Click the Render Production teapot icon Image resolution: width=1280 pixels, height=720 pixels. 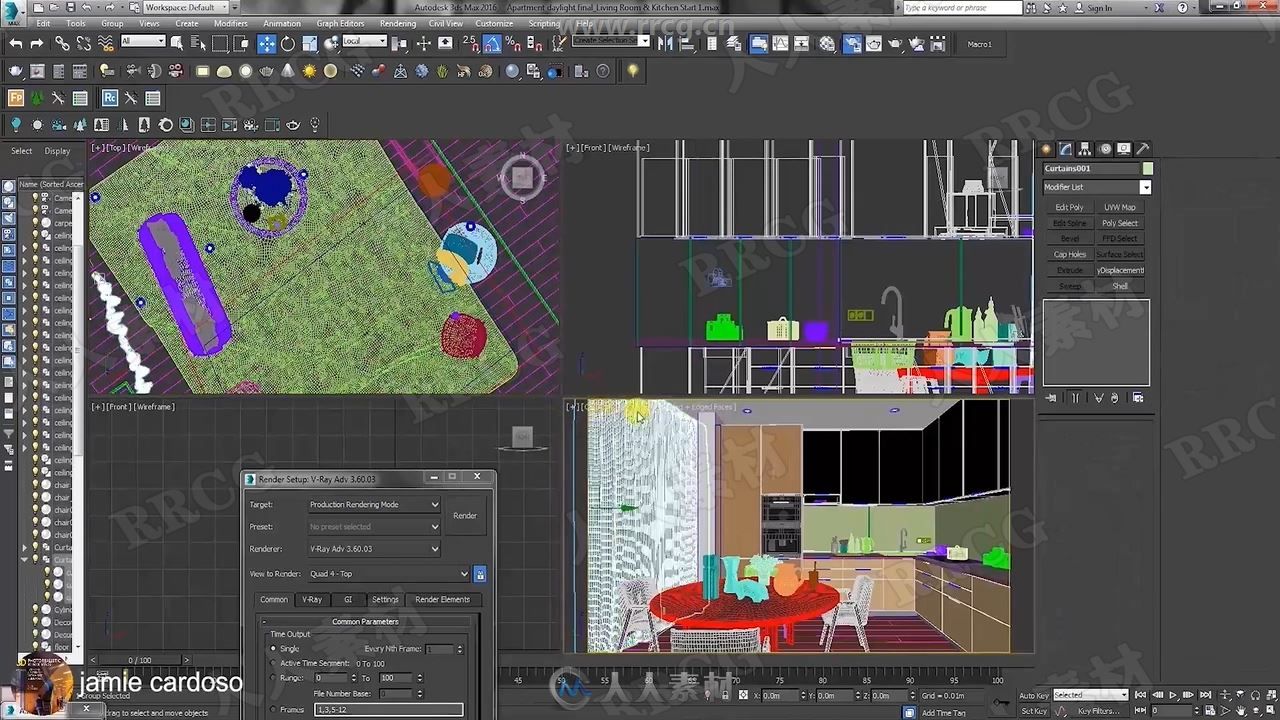tap(895, 43)
